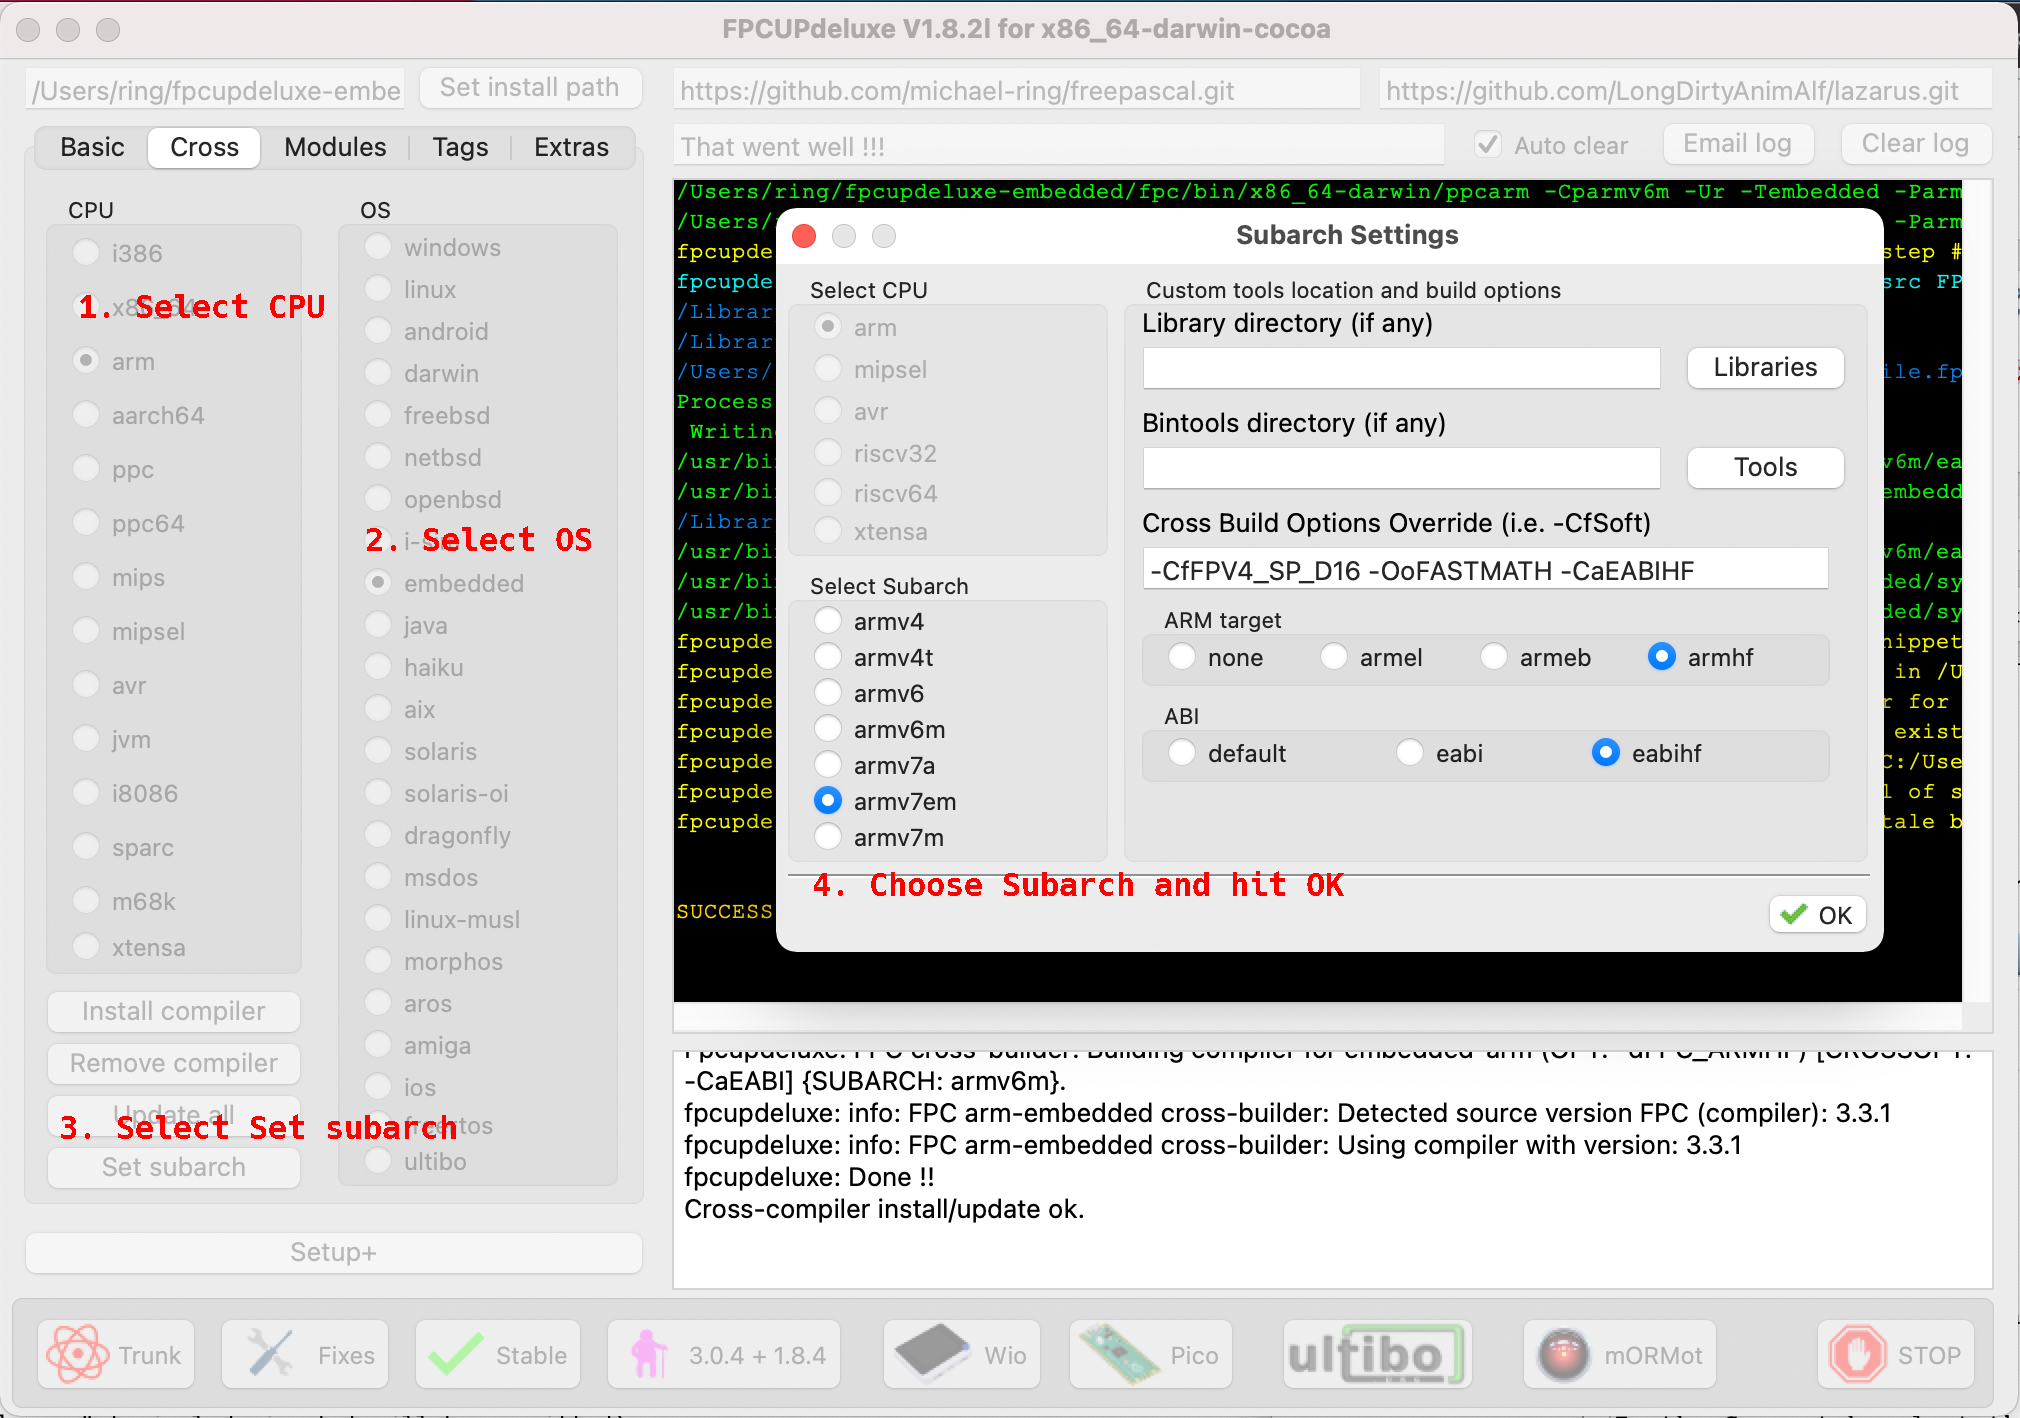This screenshot has width=2020, height=1418.
Task: Click the Tools button for bintools directory
Action: tap(1765, 467)
